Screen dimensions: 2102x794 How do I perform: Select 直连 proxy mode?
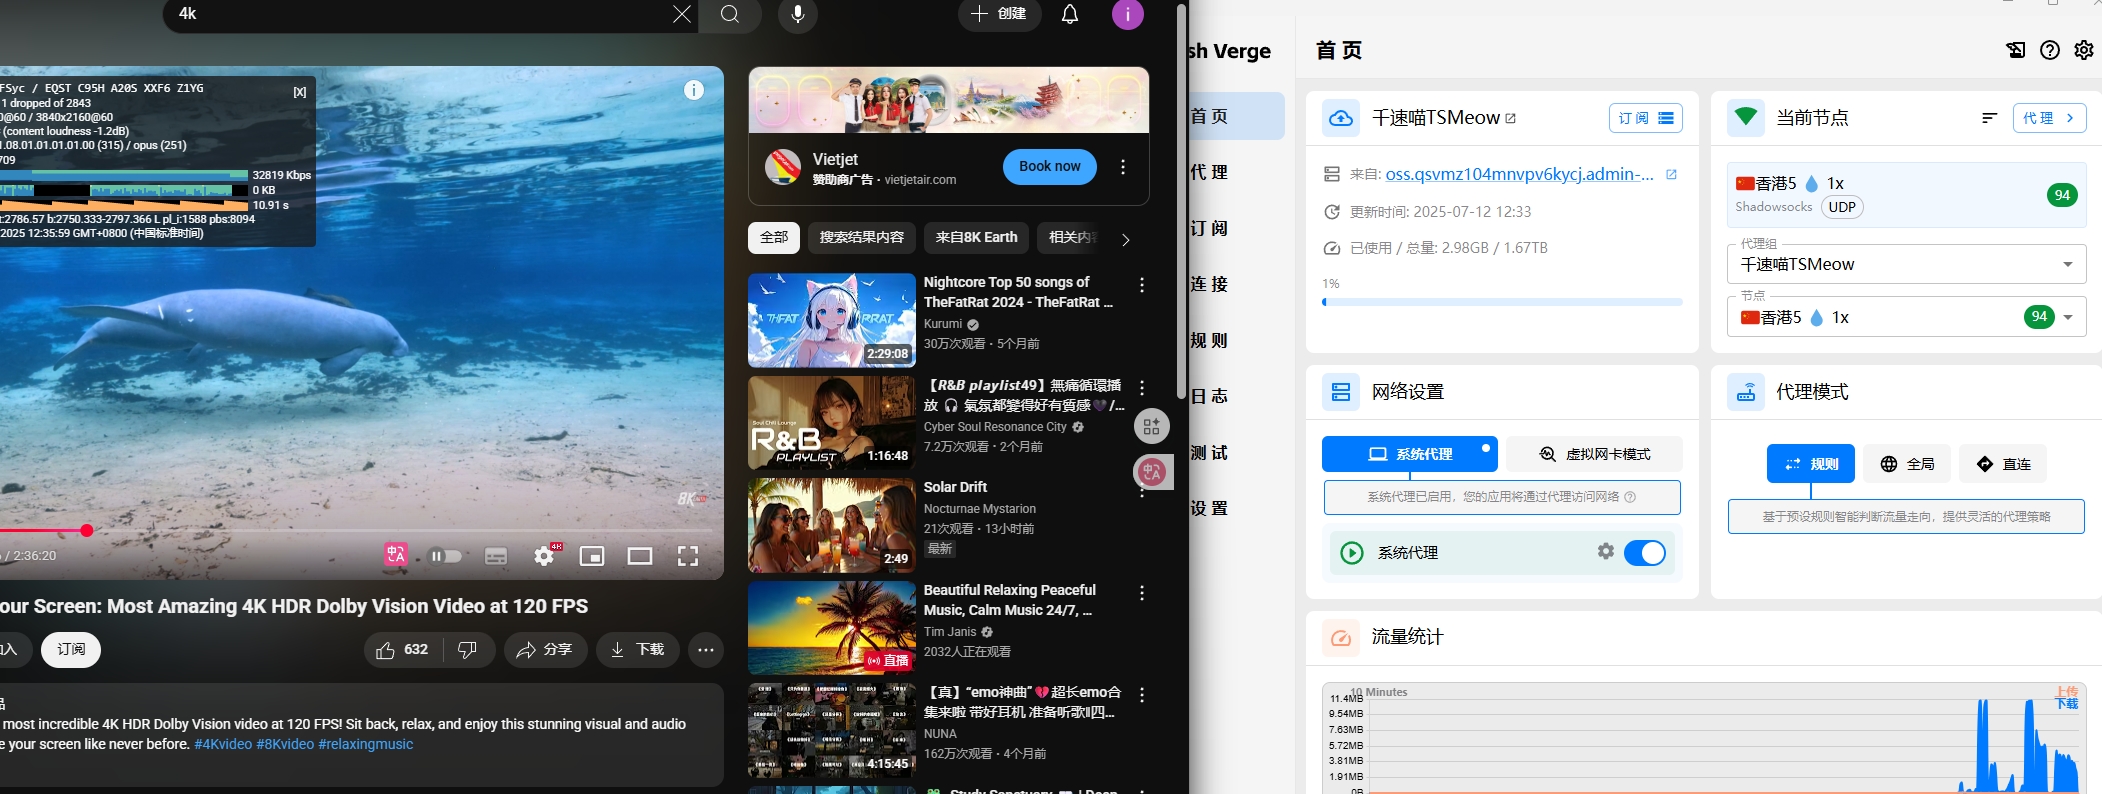(x=2003, y=464)
